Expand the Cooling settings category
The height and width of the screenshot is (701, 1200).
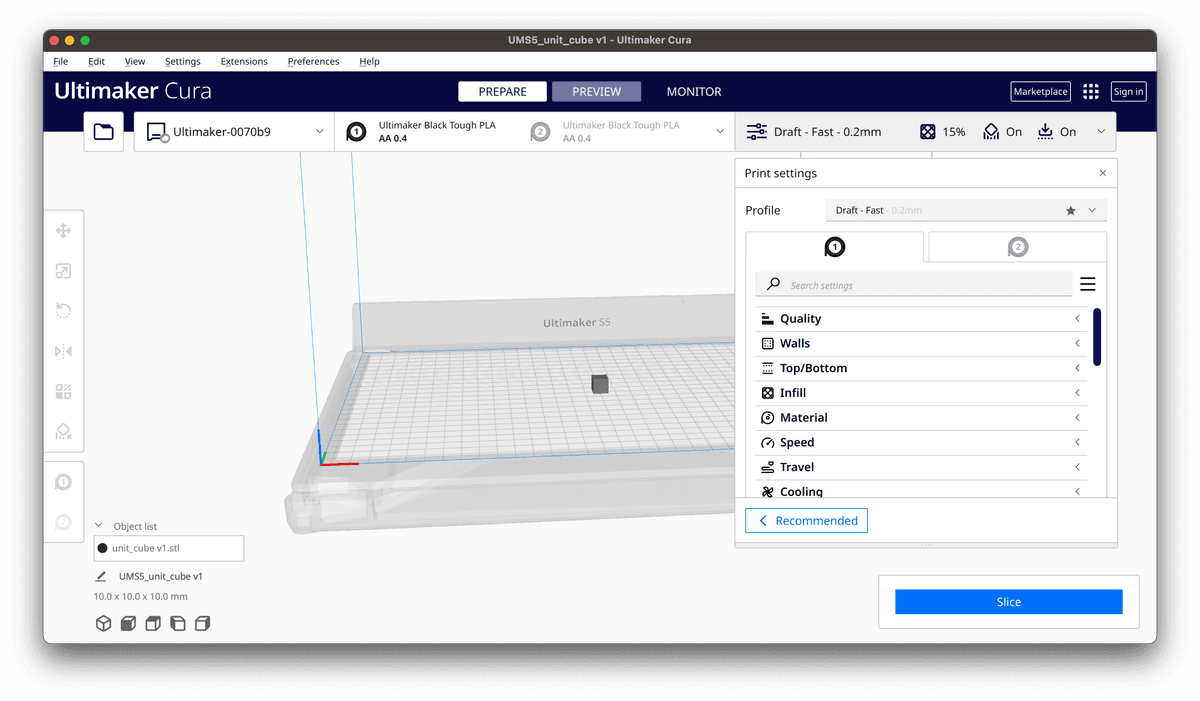point(921,489)
